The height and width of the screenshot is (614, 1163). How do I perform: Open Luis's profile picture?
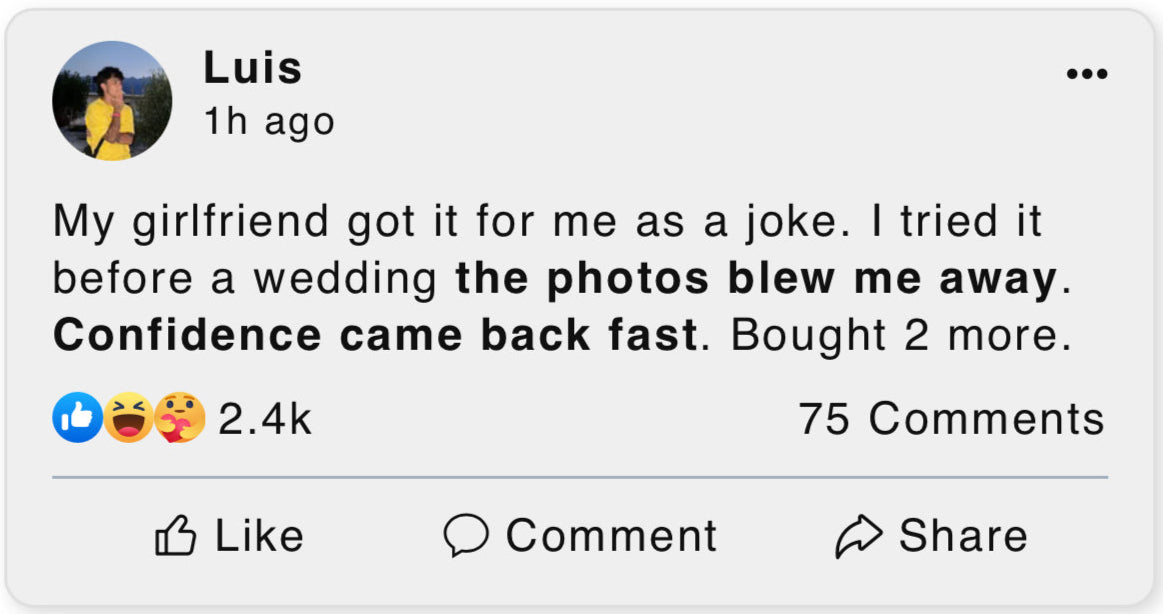[x=111, y=101]
